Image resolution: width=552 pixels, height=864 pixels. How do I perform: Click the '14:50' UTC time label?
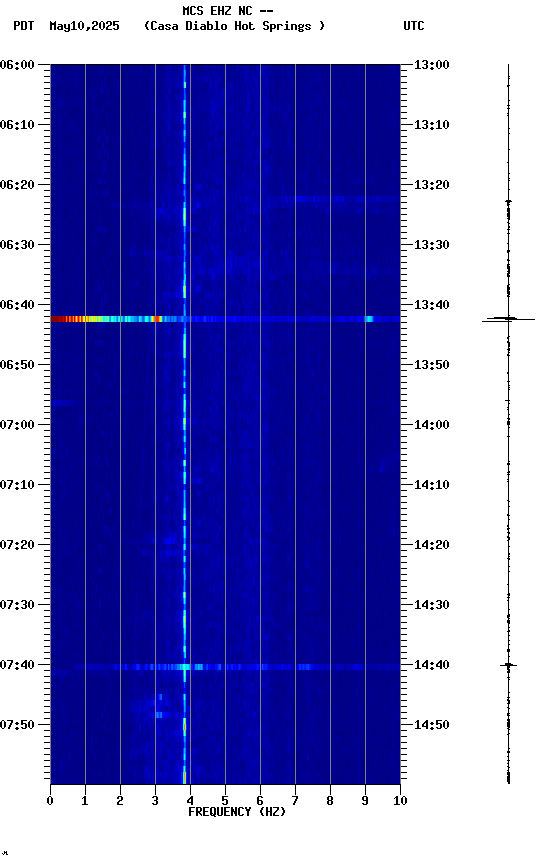pyautogui.click(x=432, y=725)
